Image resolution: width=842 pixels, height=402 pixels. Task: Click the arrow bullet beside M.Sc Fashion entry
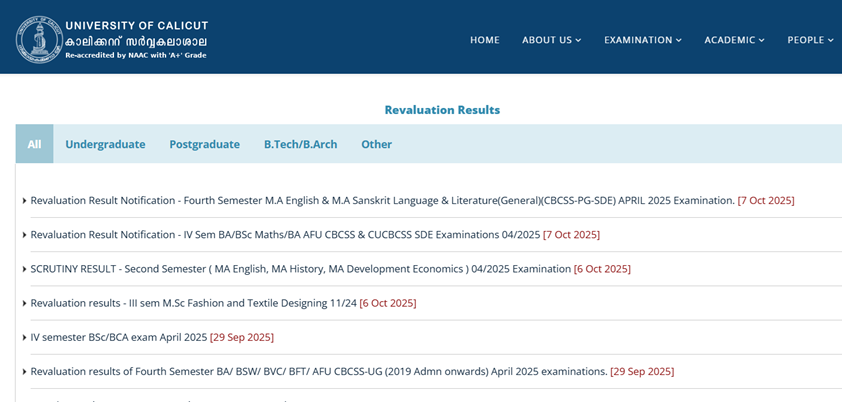click(25, 303)
